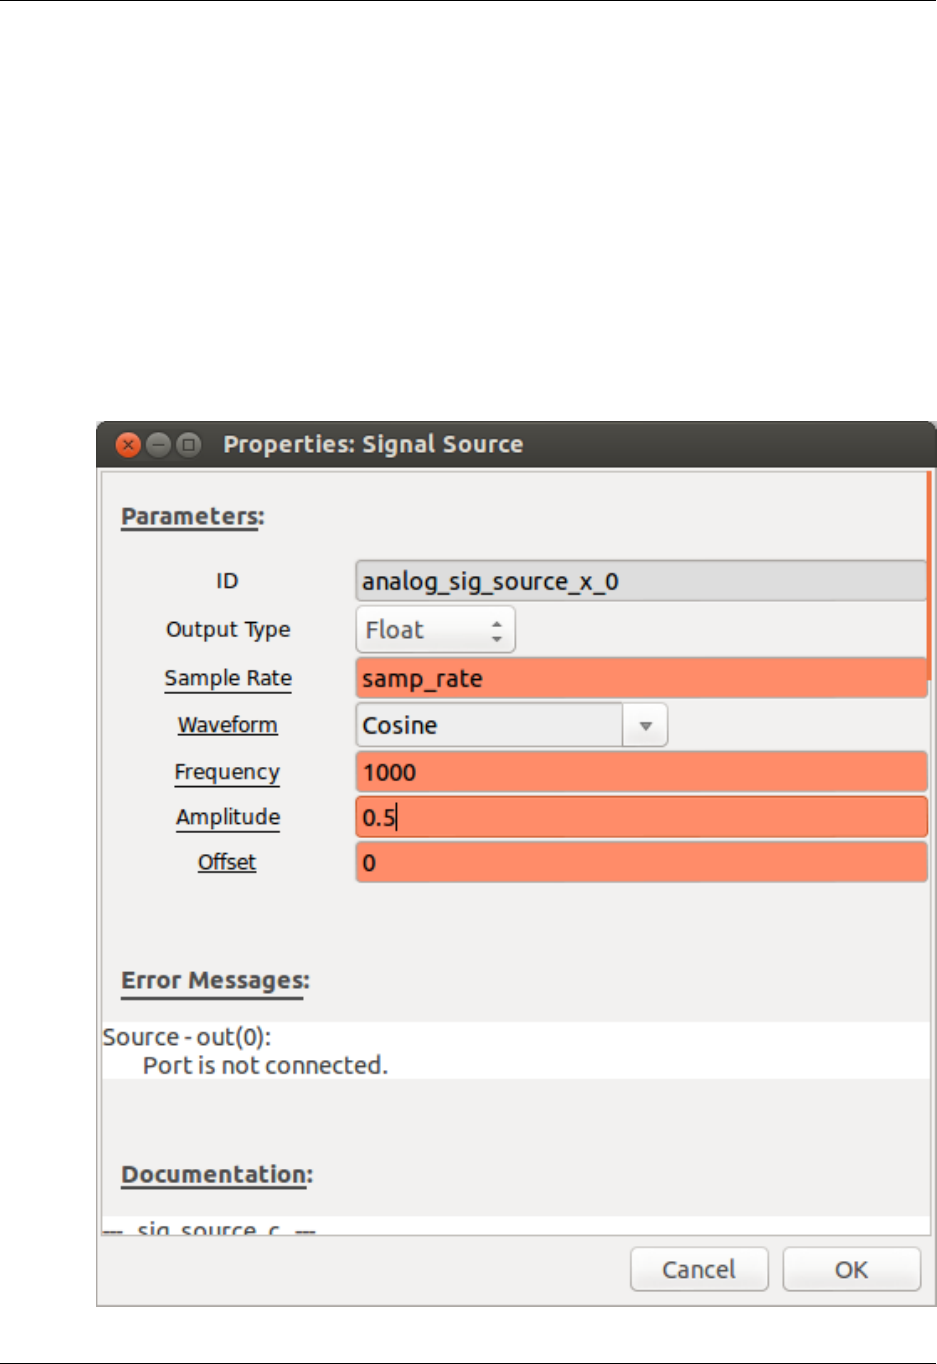937x1364 pixels.
Task: Click the ID field analog_sig_source_x_0
Action: pyautogui.click(x=640, y=581)
